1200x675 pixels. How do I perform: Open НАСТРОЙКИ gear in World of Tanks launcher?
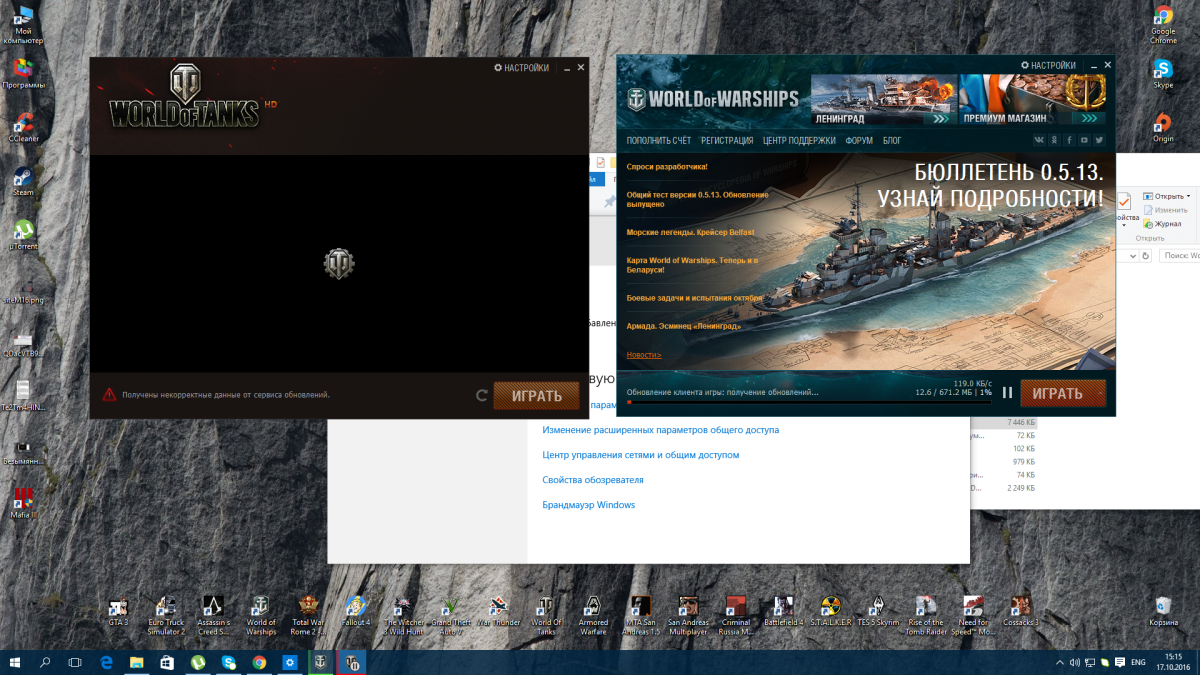click(521, 68)
